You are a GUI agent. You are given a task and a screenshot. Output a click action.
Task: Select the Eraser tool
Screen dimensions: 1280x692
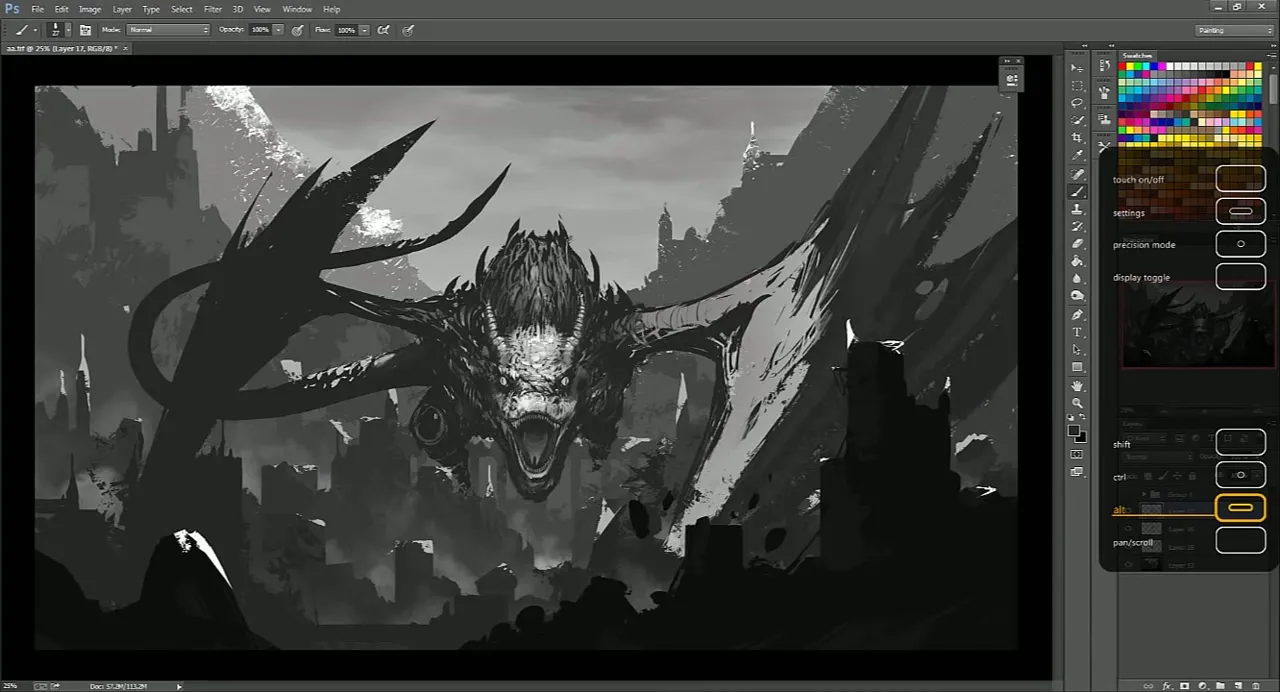[1077, 244]
